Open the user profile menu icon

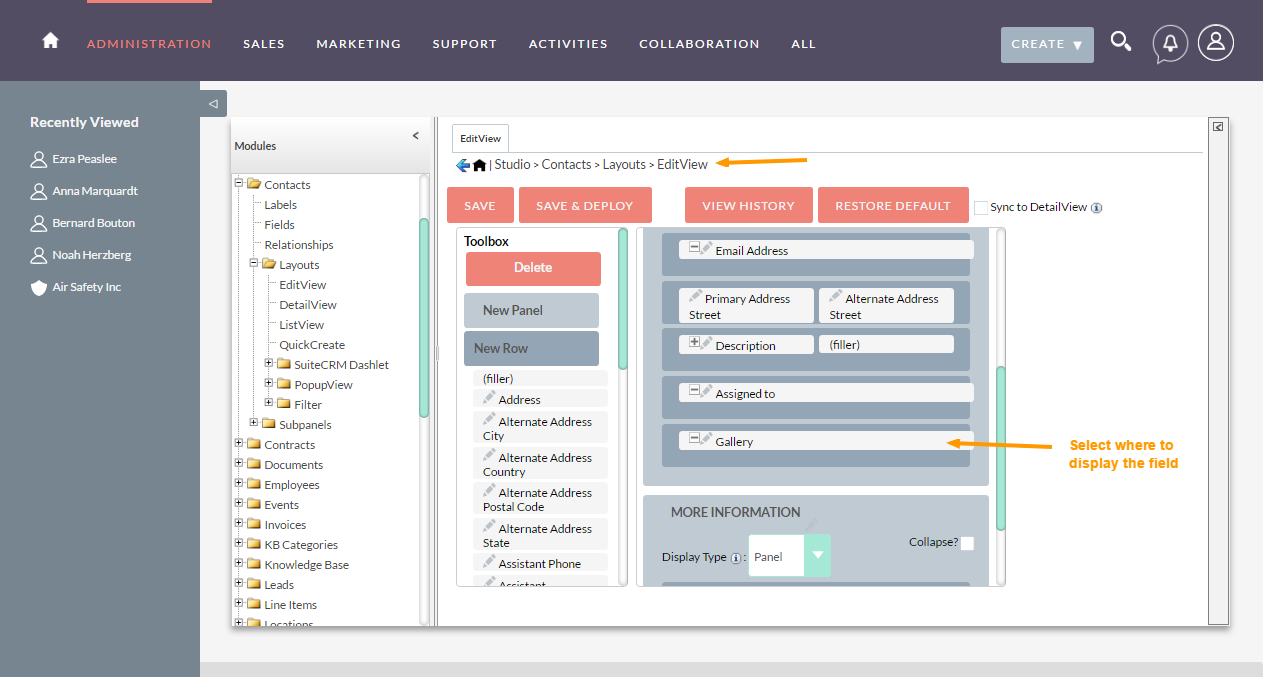click(1216, 42)
